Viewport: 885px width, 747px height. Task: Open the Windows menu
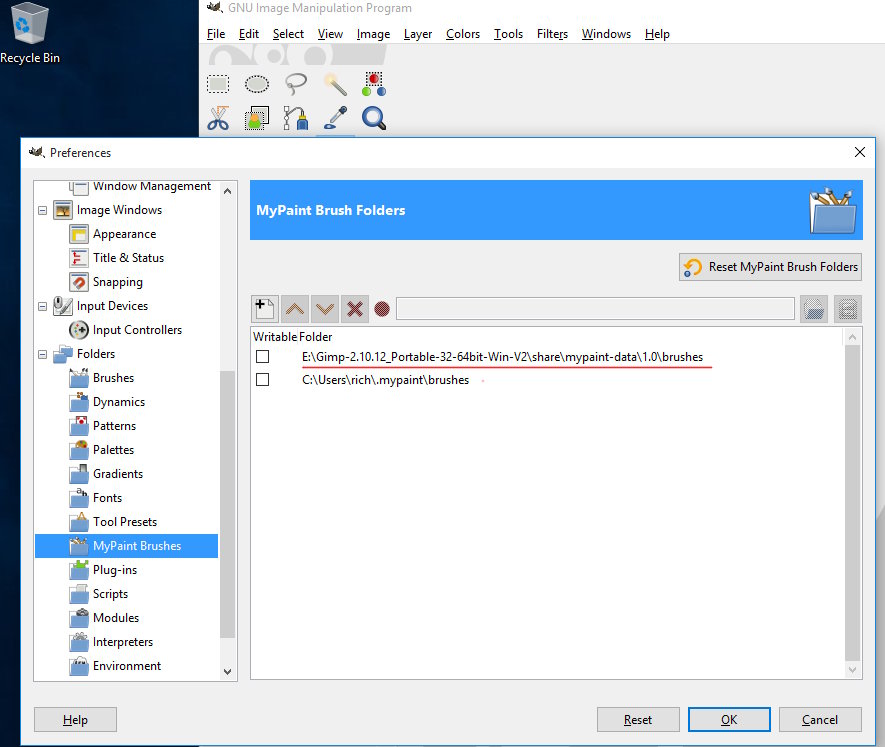coord(606,34)
